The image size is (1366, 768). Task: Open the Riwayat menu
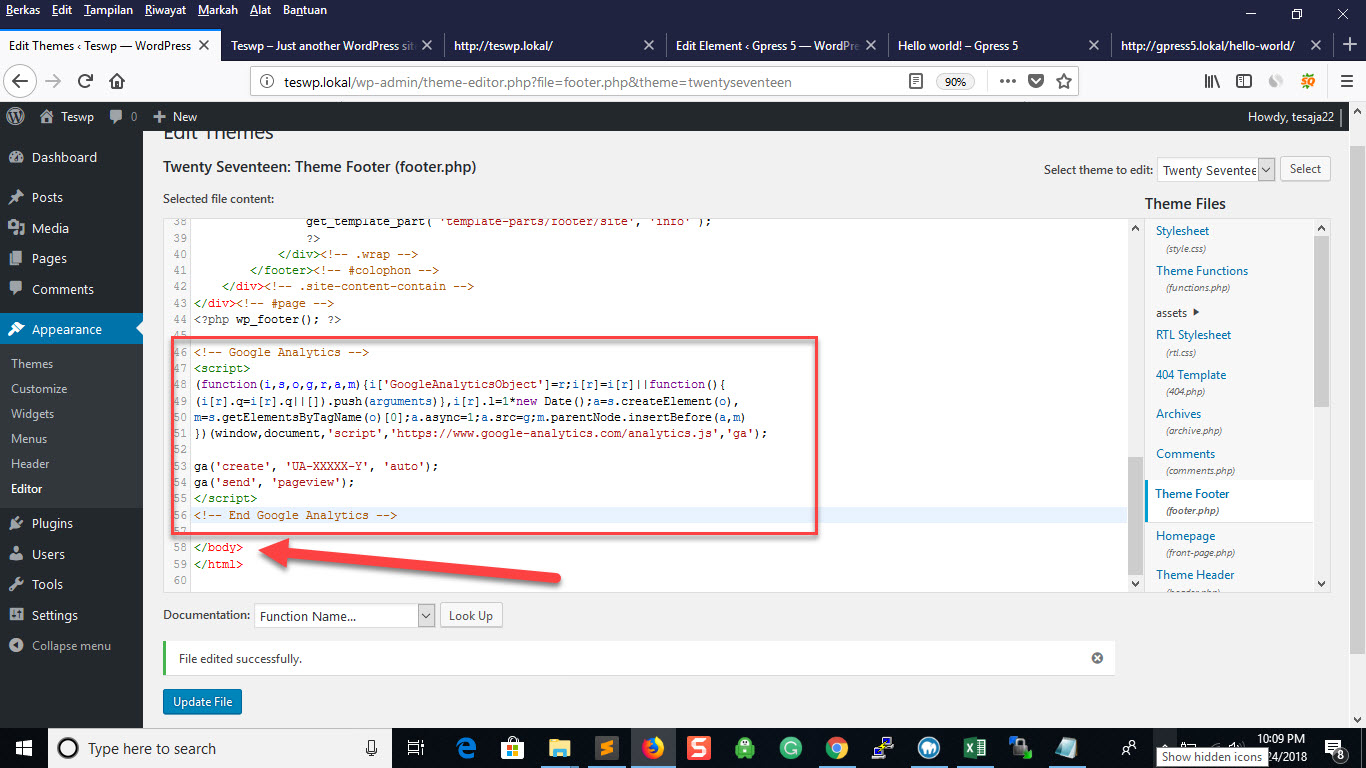[167, 10]
